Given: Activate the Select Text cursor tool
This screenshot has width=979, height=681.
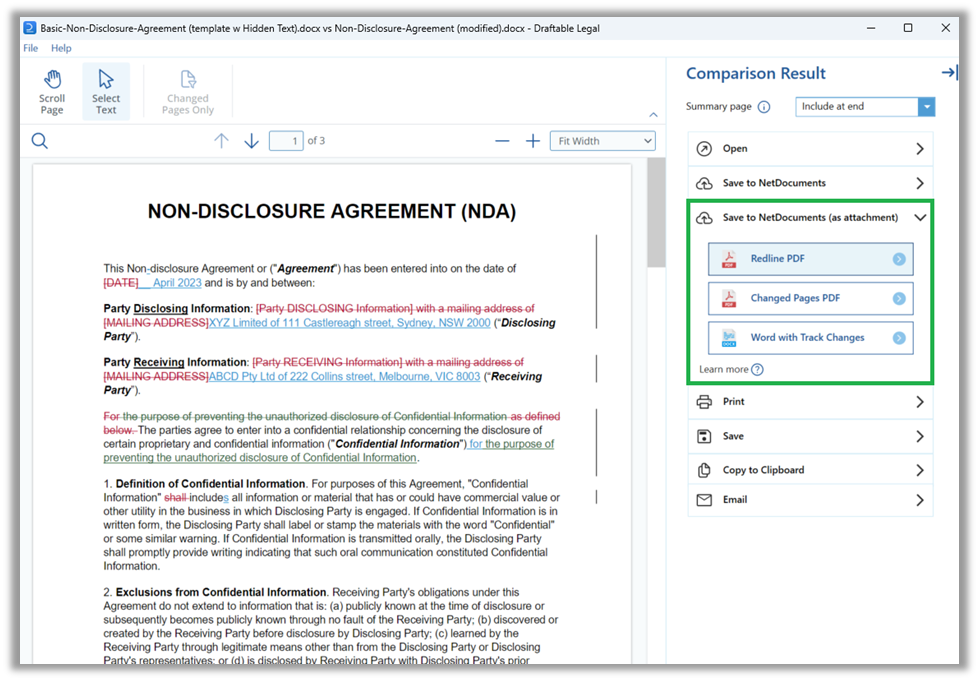Looking at the screenshot, I should pos(106,92).
